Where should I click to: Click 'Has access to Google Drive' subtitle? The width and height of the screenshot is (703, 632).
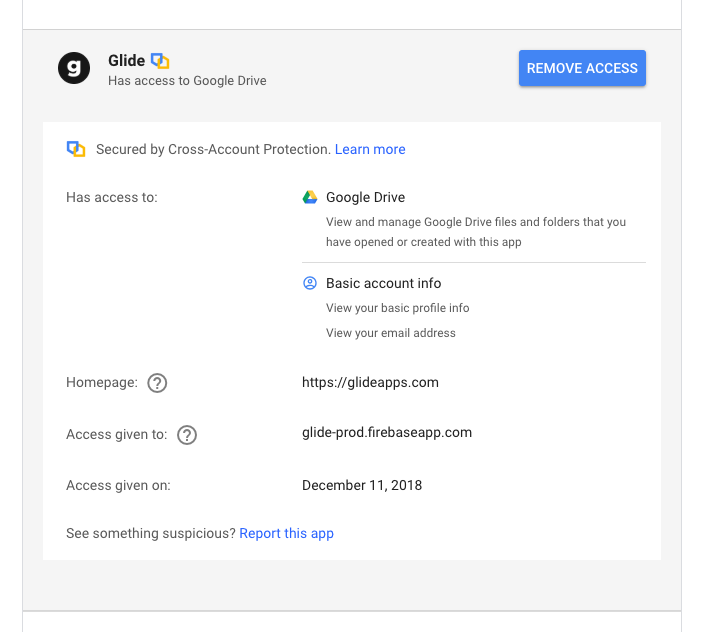click(x=187, y=81)
